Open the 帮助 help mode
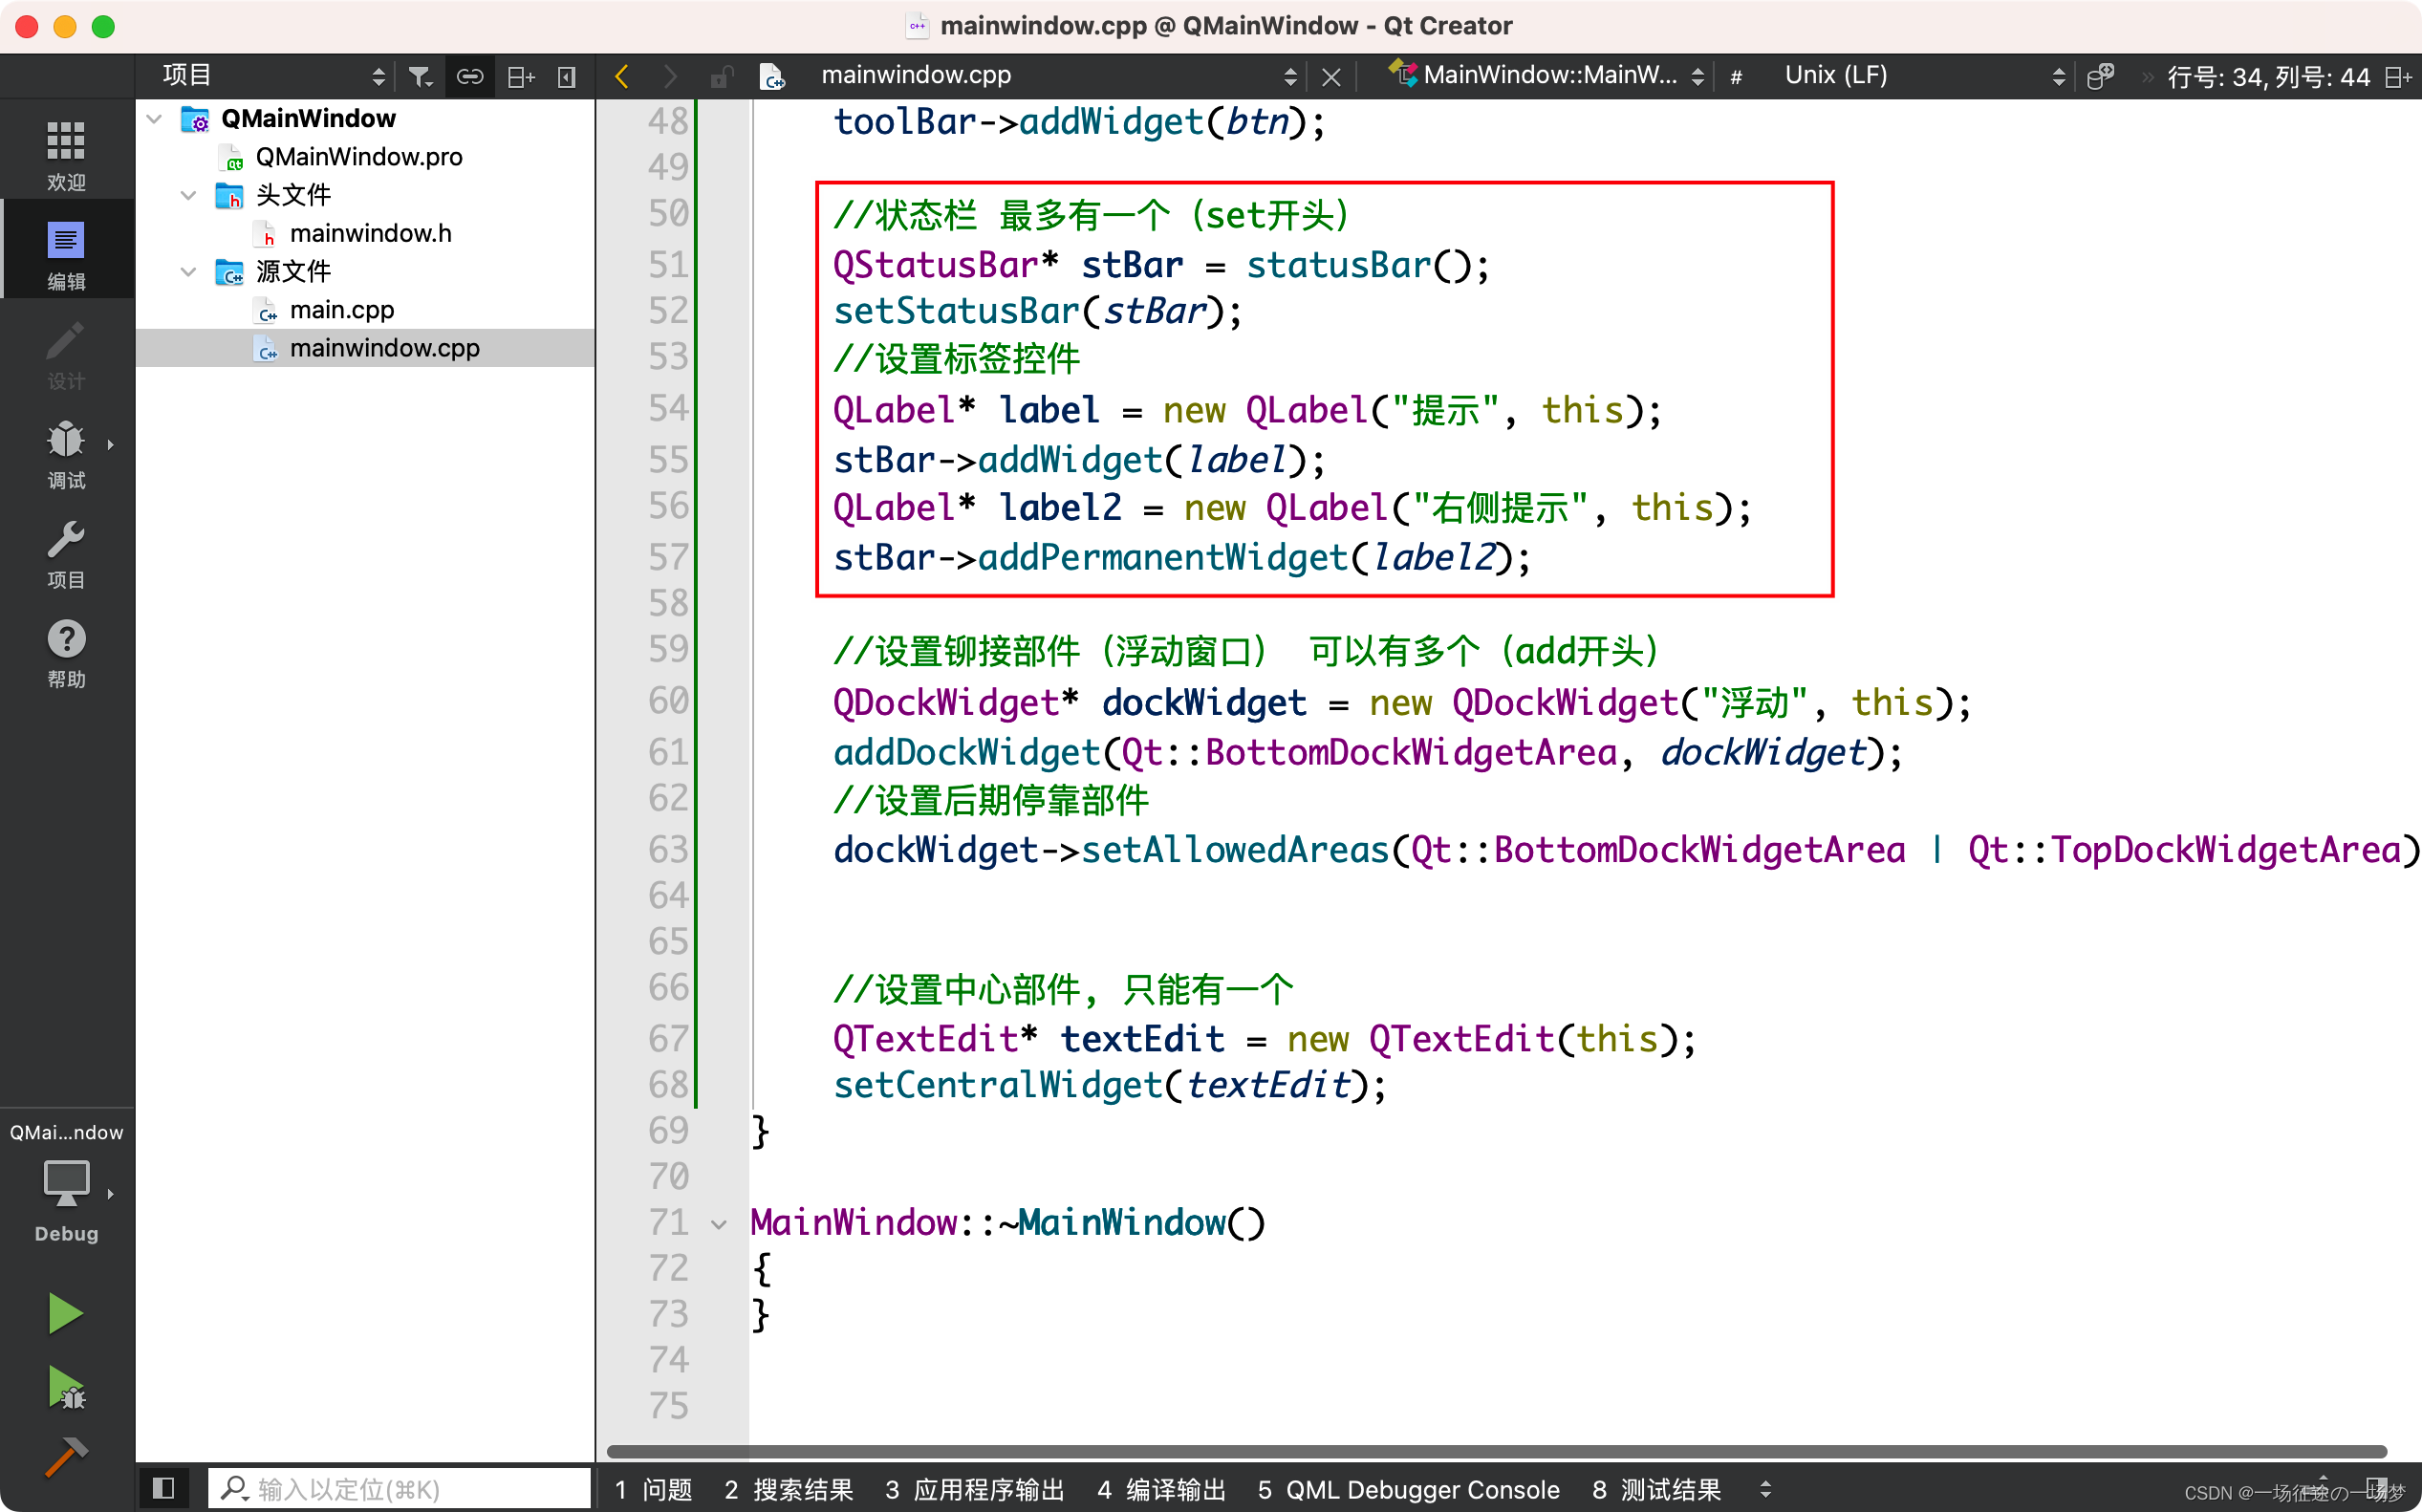2422x1512 pixels. tap(65, 652)
